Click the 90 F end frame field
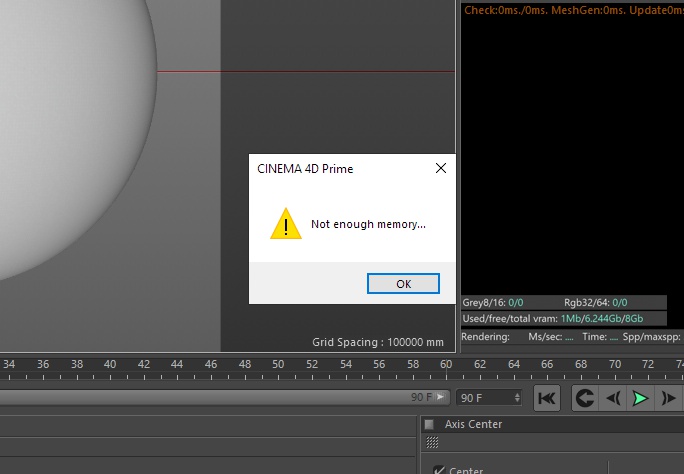 pos(489,398)
